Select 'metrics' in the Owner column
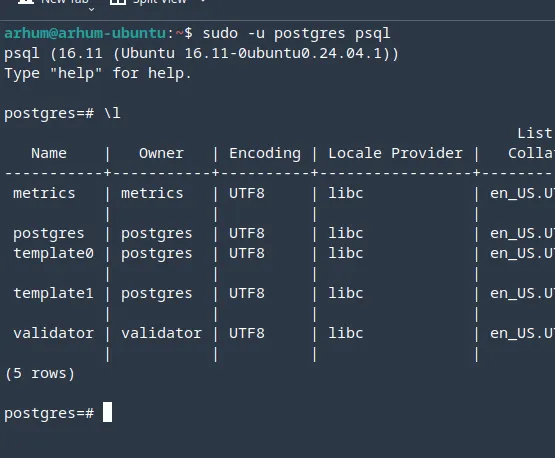 point(152,194)
